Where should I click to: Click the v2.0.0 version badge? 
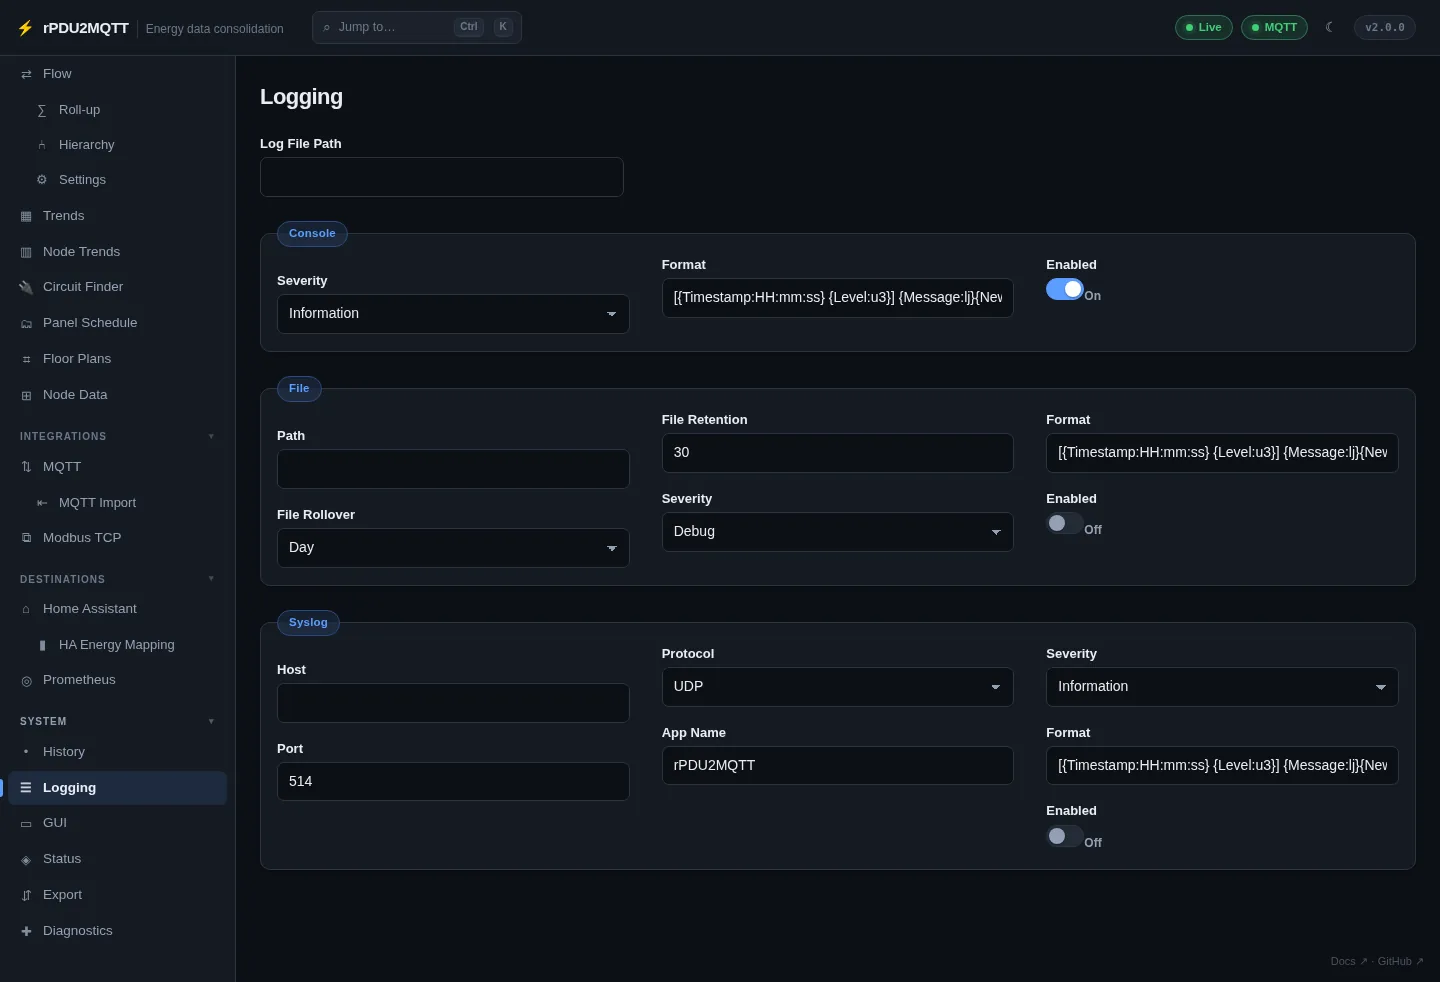tap(1384, 27)
